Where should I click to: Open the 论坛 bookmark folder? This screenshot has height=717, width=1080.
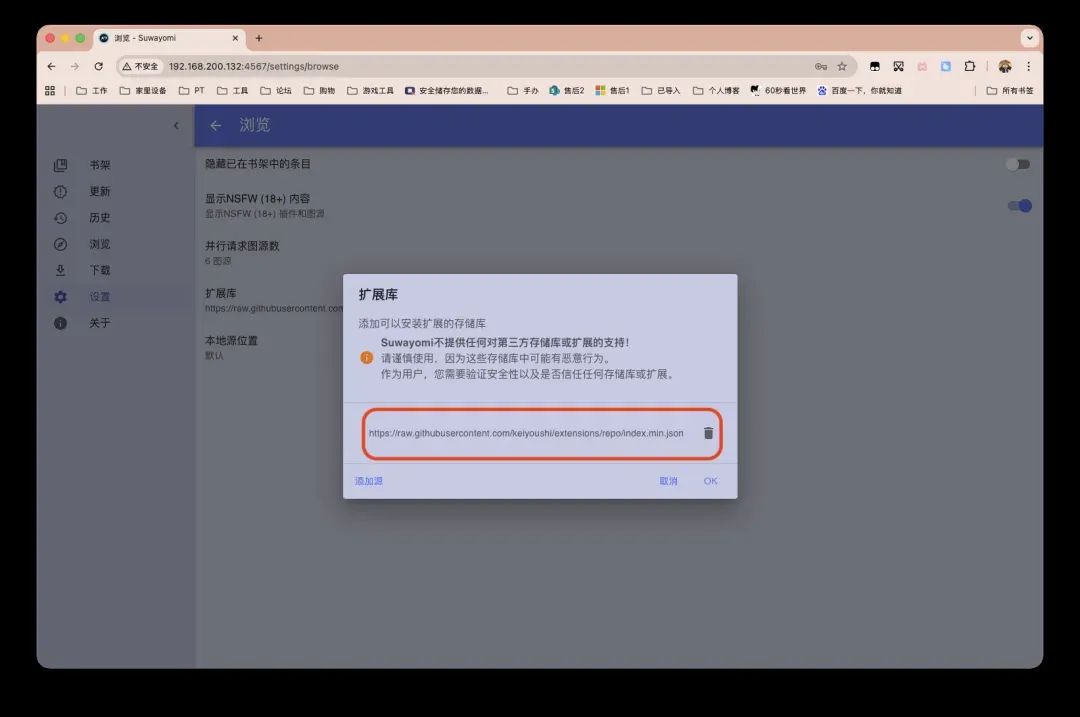tap(276, 90)
